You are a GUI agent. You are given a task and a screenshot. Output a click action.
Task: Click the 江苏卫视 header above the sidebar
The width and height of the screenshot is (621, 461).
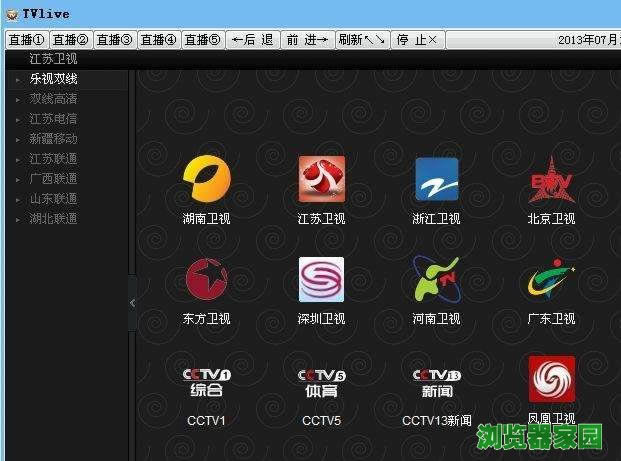tap(53, 59)
